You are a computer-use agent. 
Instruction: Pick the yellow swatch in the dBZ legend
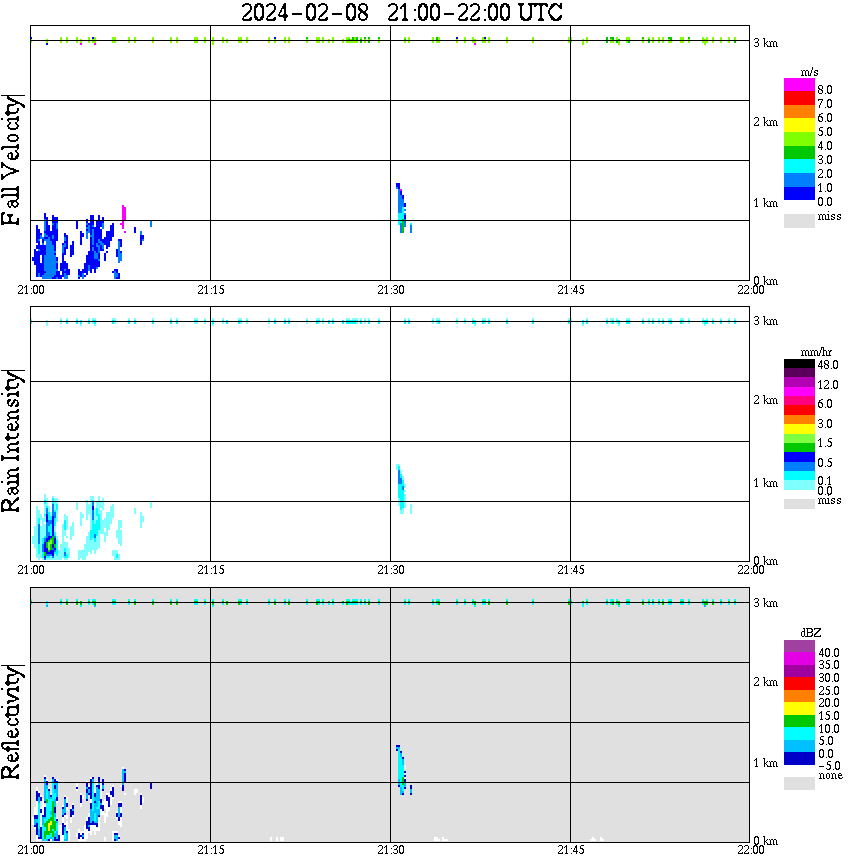[x=799, y=708]
